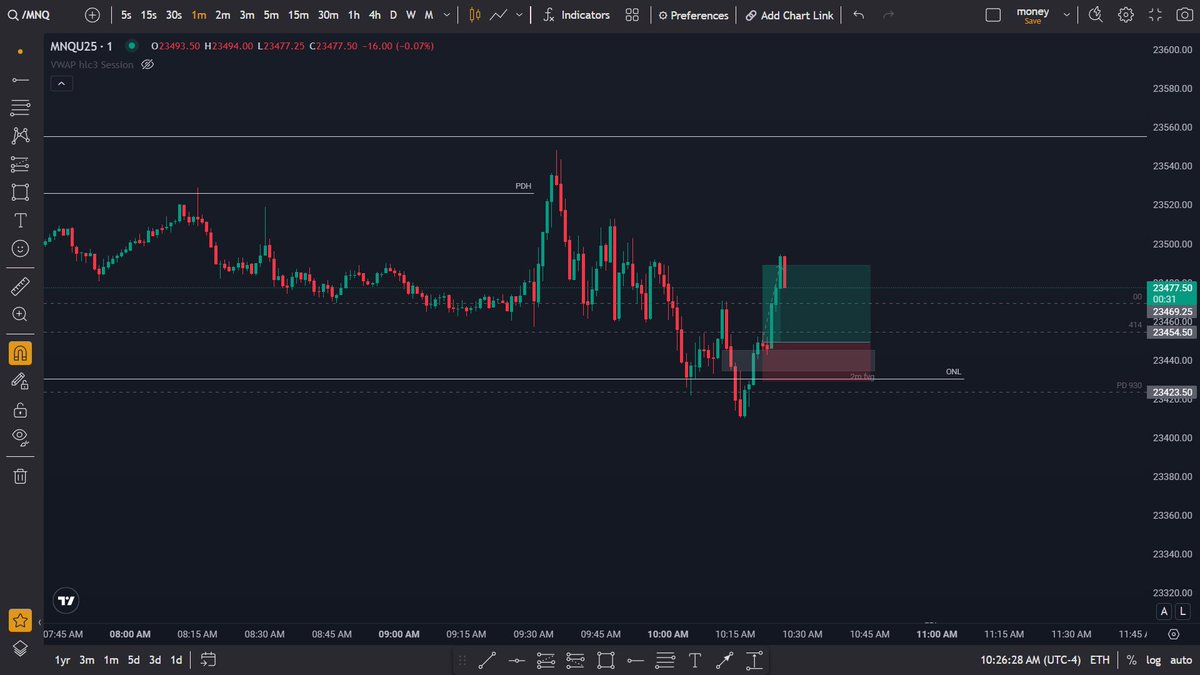Set date range to 5d
The height and width of the screenshot is (675, 1200).
point(134,660)
